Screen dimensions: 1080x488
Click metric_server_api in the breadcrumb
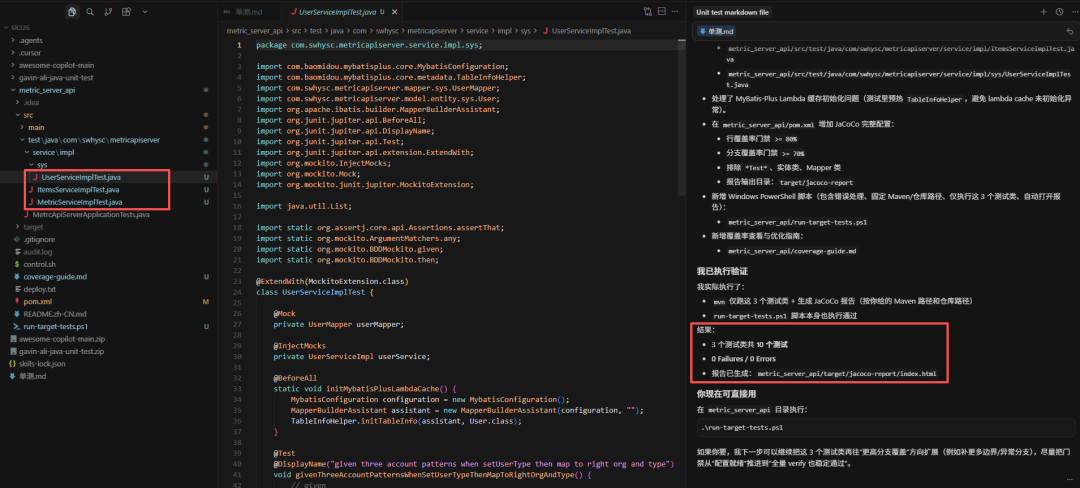click(x=254, y=31)
